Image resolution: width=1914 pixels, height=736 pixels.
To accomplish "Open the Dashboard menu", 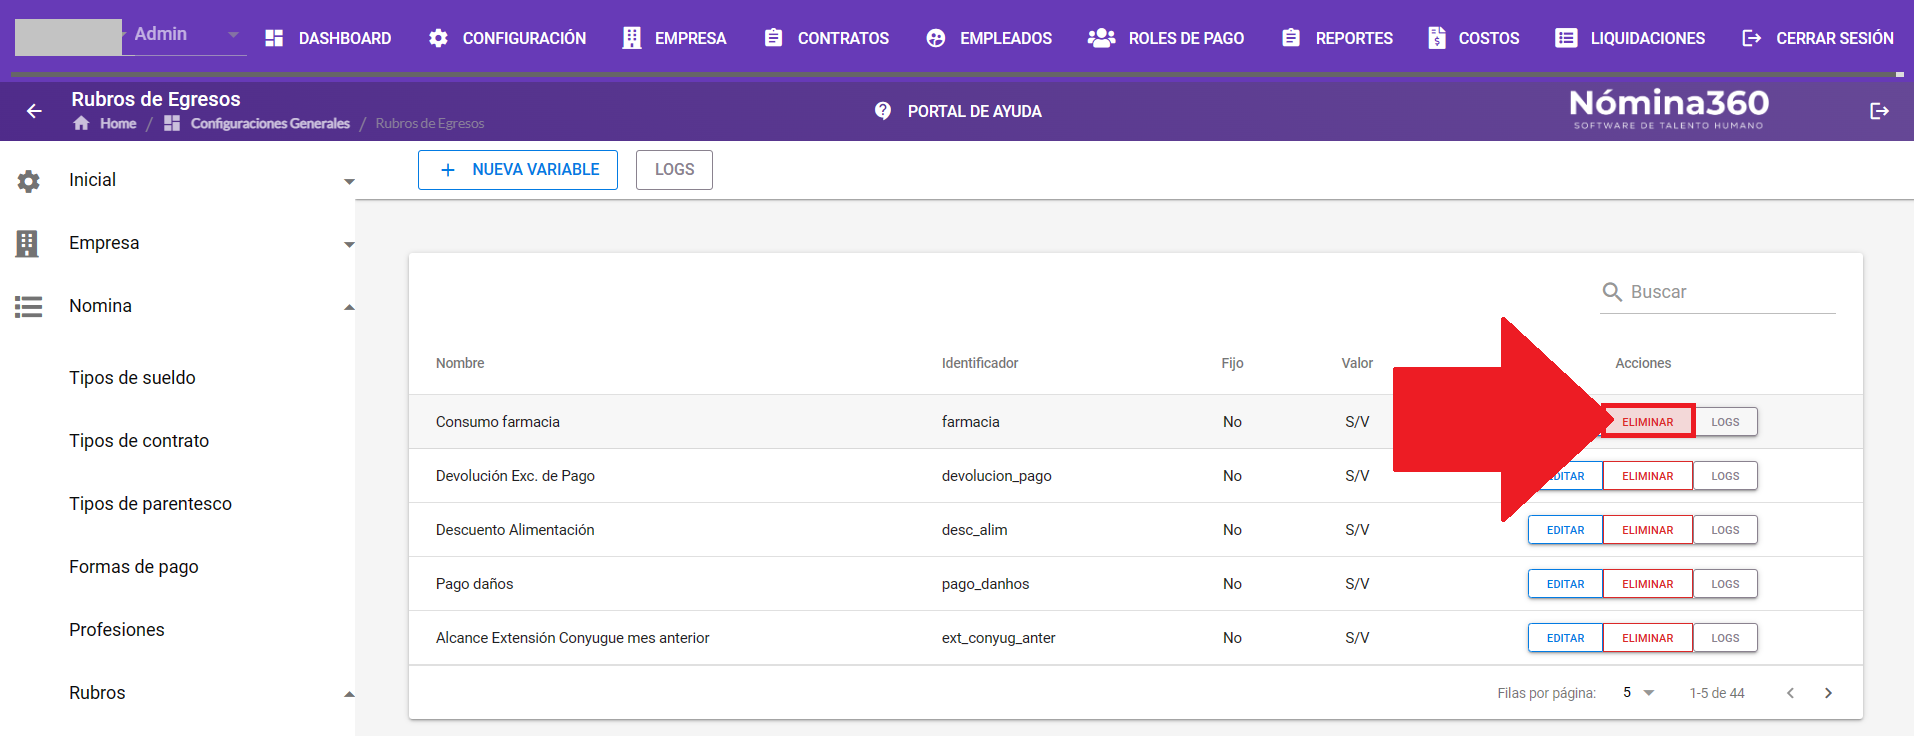I will coord(328,38).
